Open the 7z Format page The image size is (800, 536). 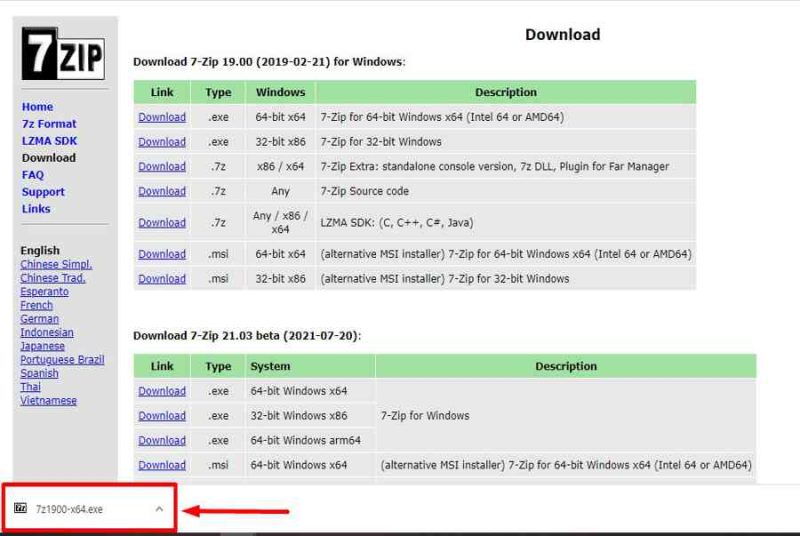[49, 124]
